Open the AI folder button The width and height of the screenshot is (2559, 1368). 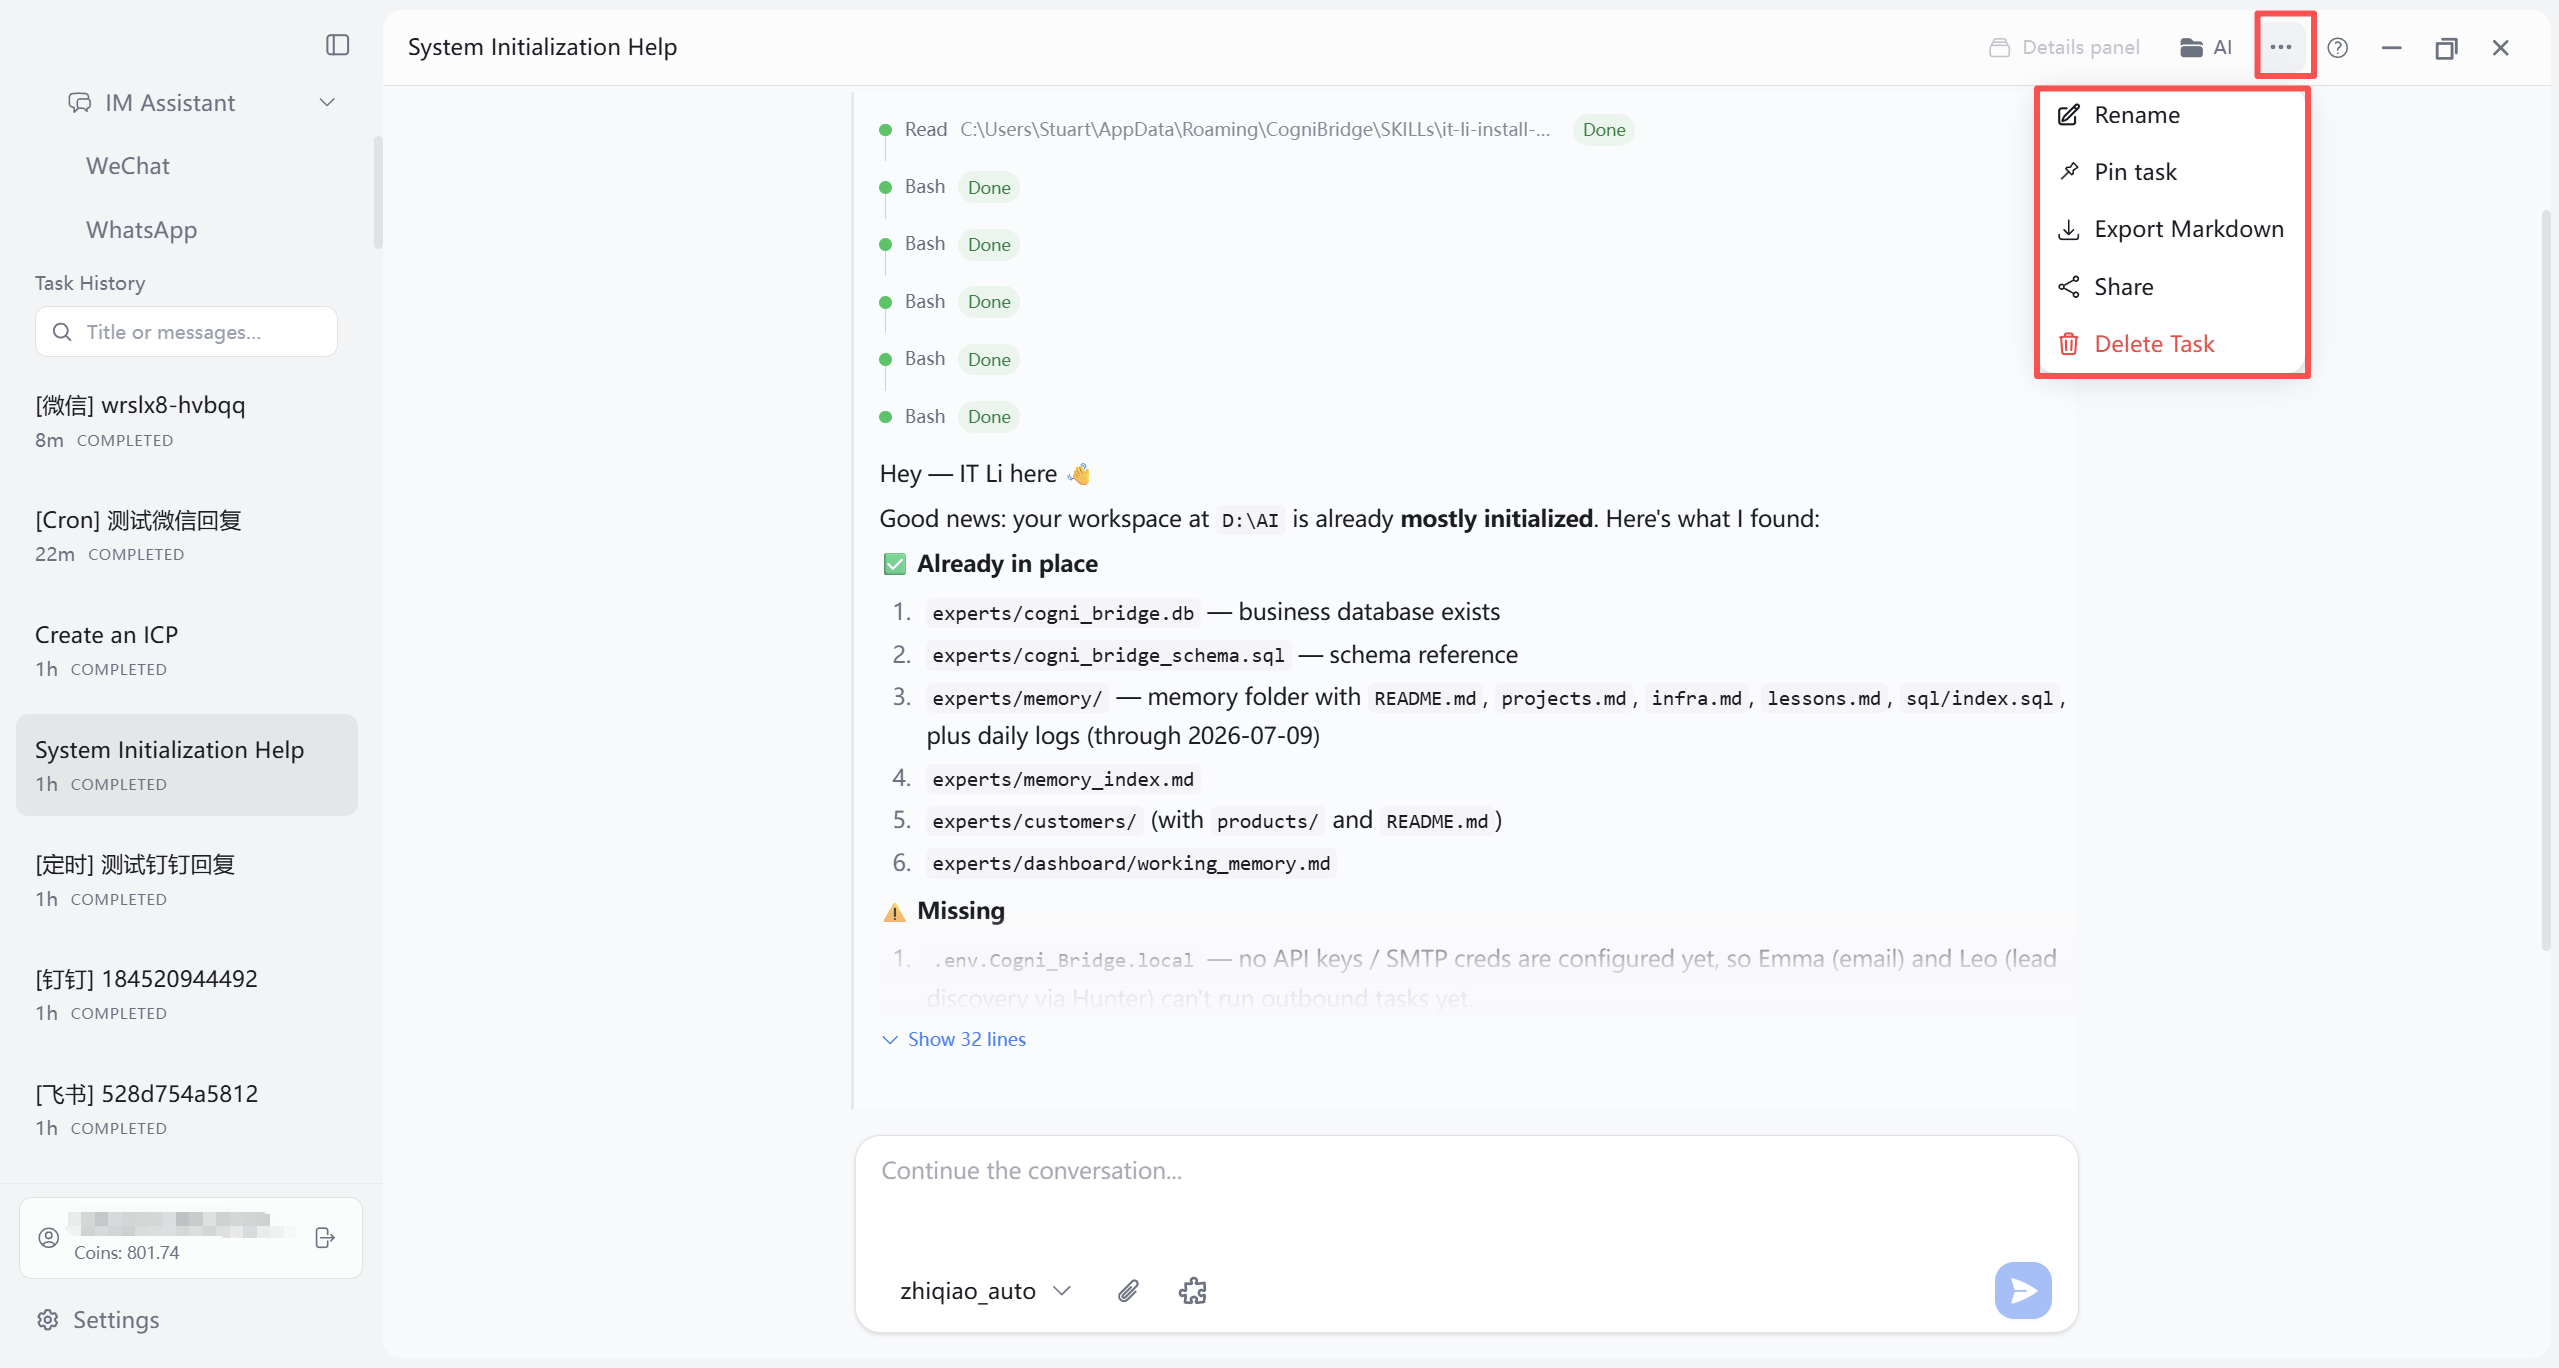pos(2205,47)
